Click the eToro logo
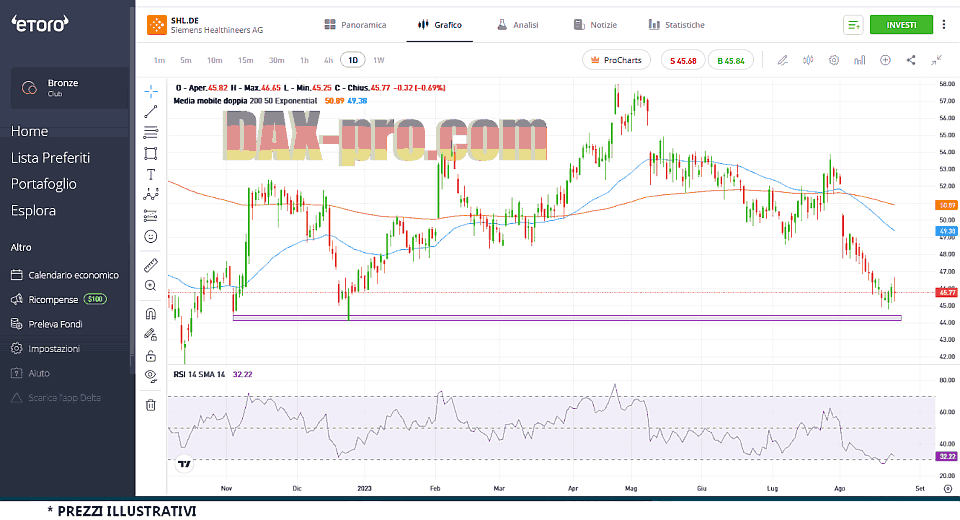The height and width of the screenshot is (520, 960). (x=40, y=24)
